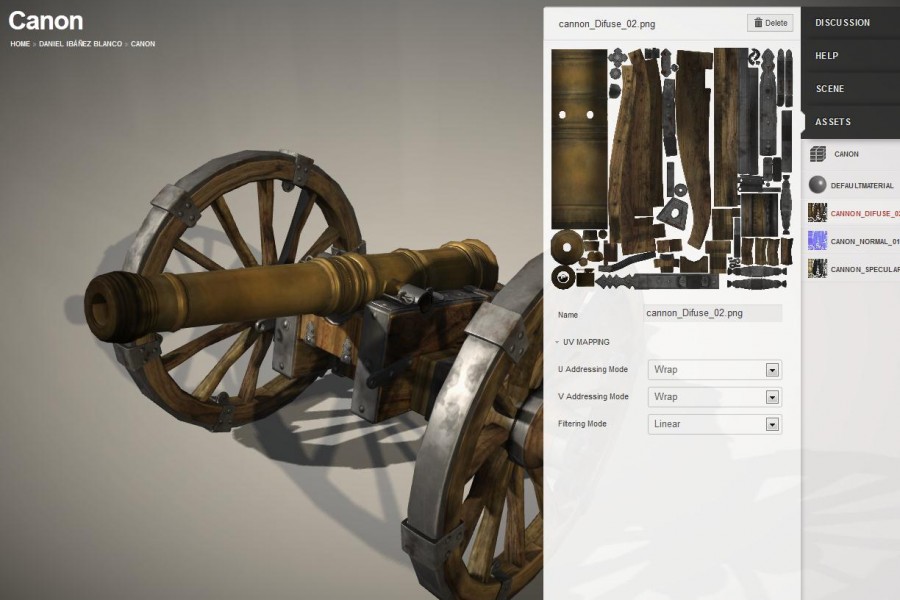Delete the cannon_Difuse_02.png texture

pos(770,23)
